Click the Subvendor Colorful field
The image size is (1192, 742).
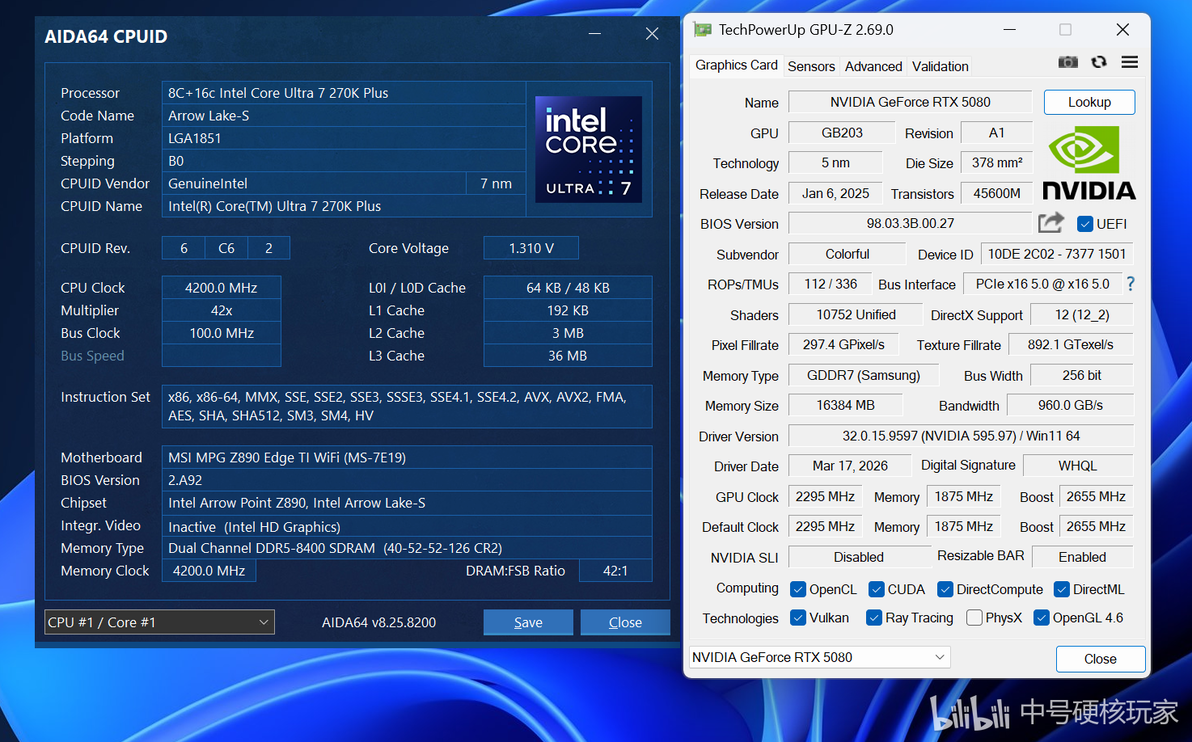tap(847, 254)
